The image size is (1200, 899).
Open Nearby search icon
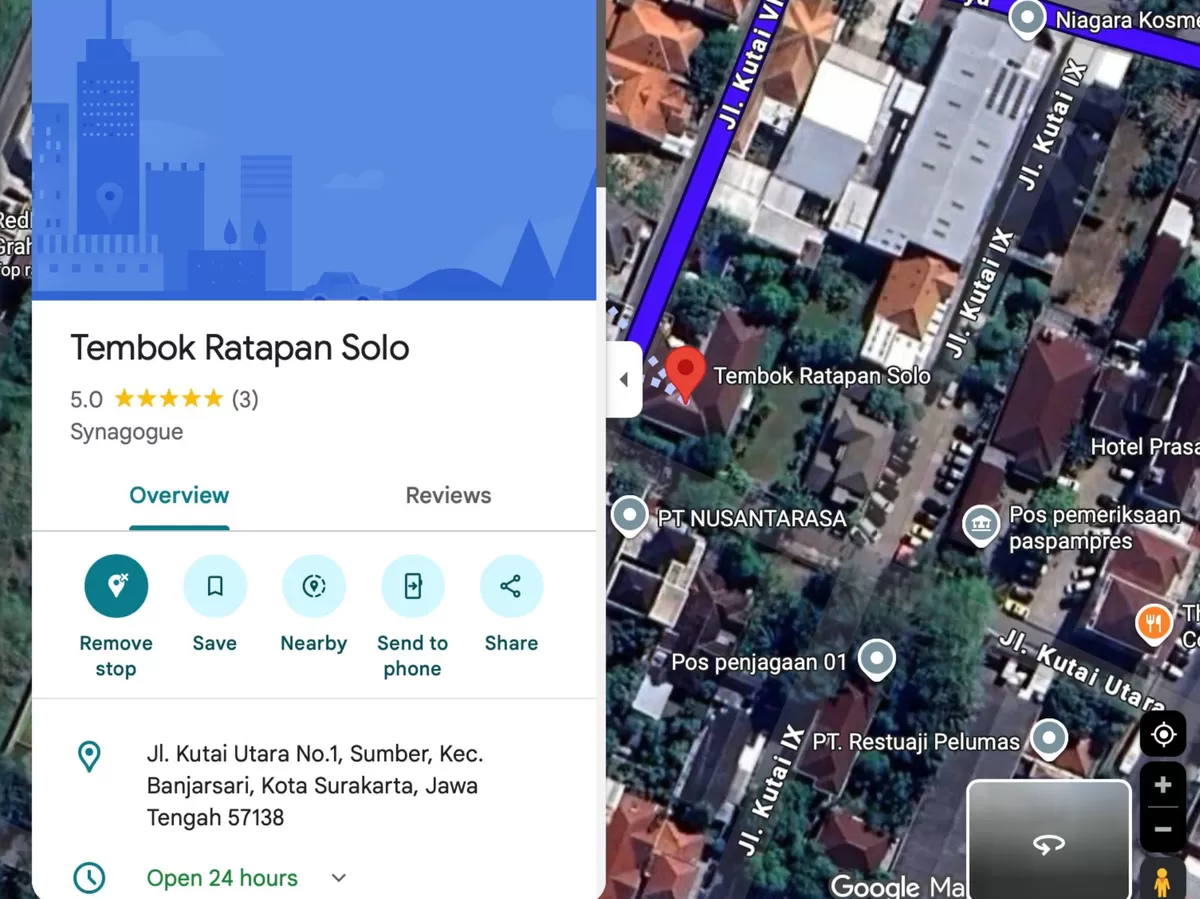(313, 586)
